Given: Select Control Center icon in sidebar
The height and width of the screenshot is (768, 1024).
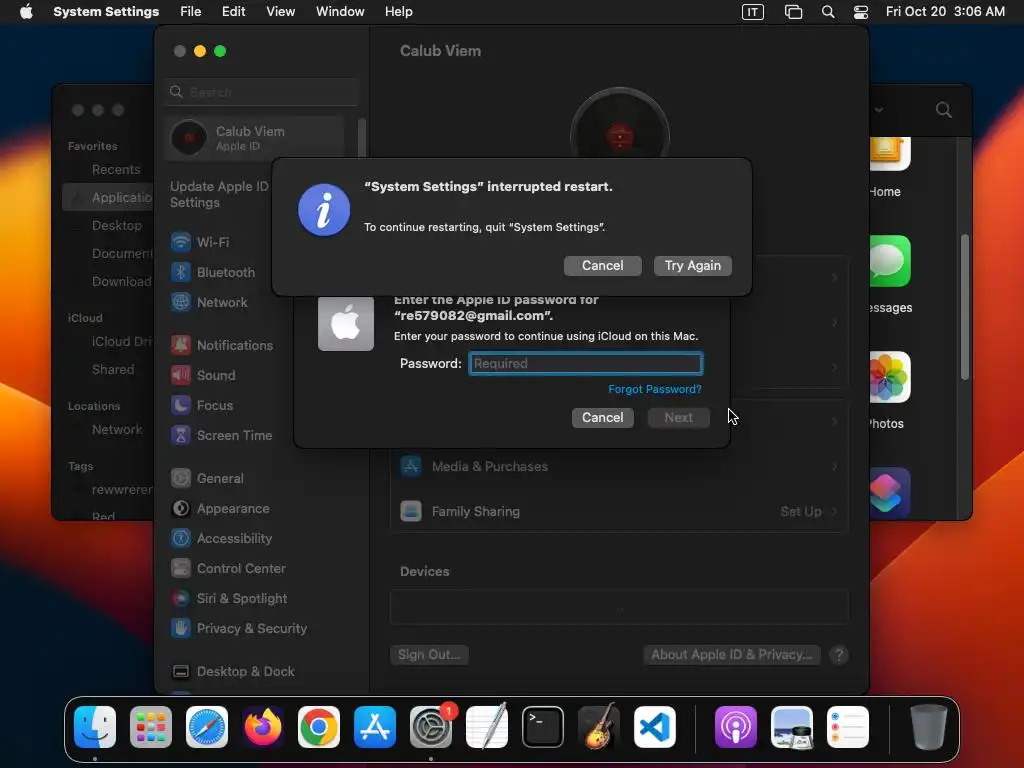Looking at the screenshot, I should (181, 568).
